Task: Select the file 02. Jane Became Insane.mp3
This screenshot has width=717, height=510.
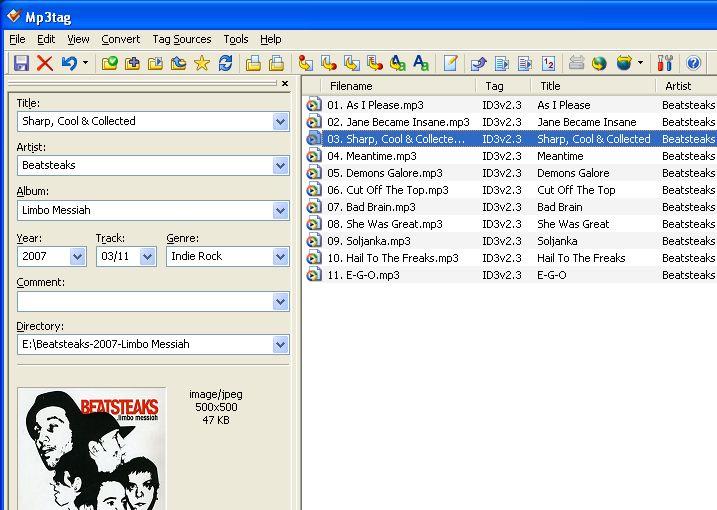Action: pyautogui.click(x=398, y=122)
